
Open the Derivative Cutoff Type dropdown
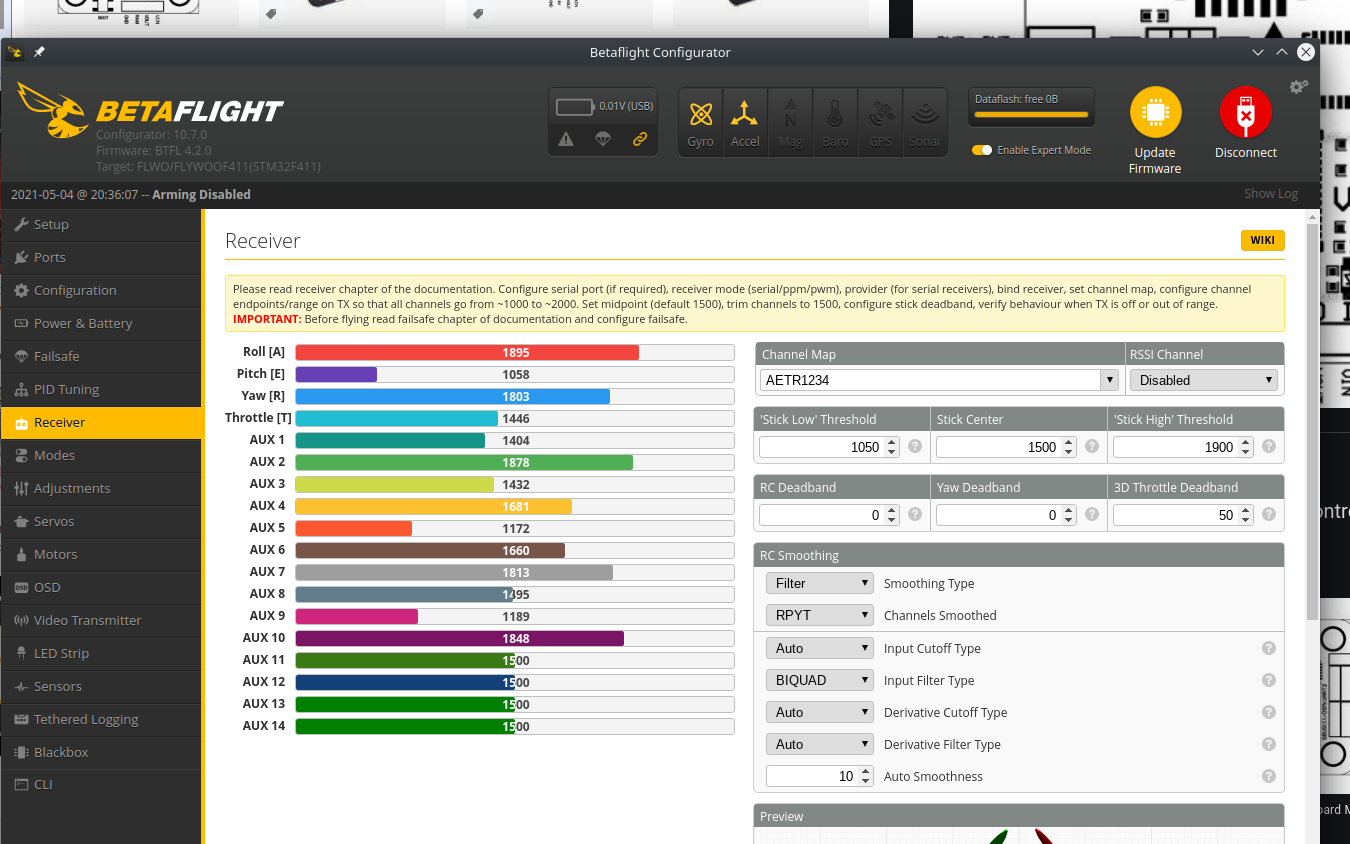(x=820, y=712)
